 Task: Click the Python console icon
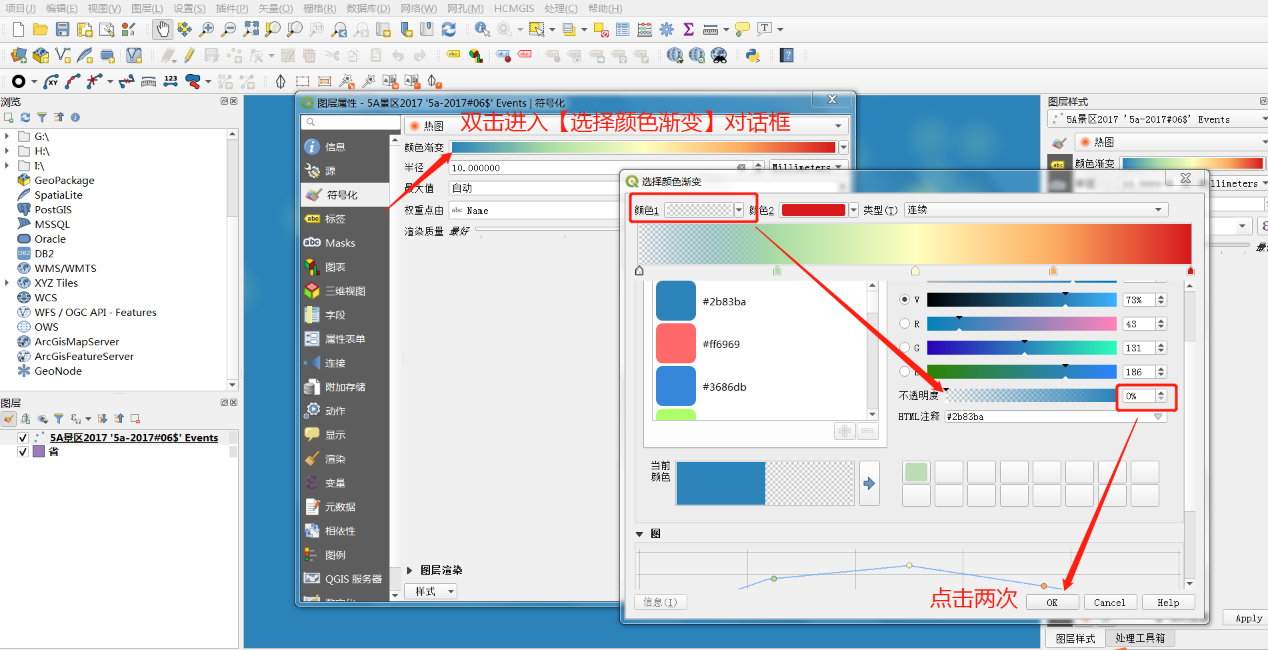(x=753, y=56)
